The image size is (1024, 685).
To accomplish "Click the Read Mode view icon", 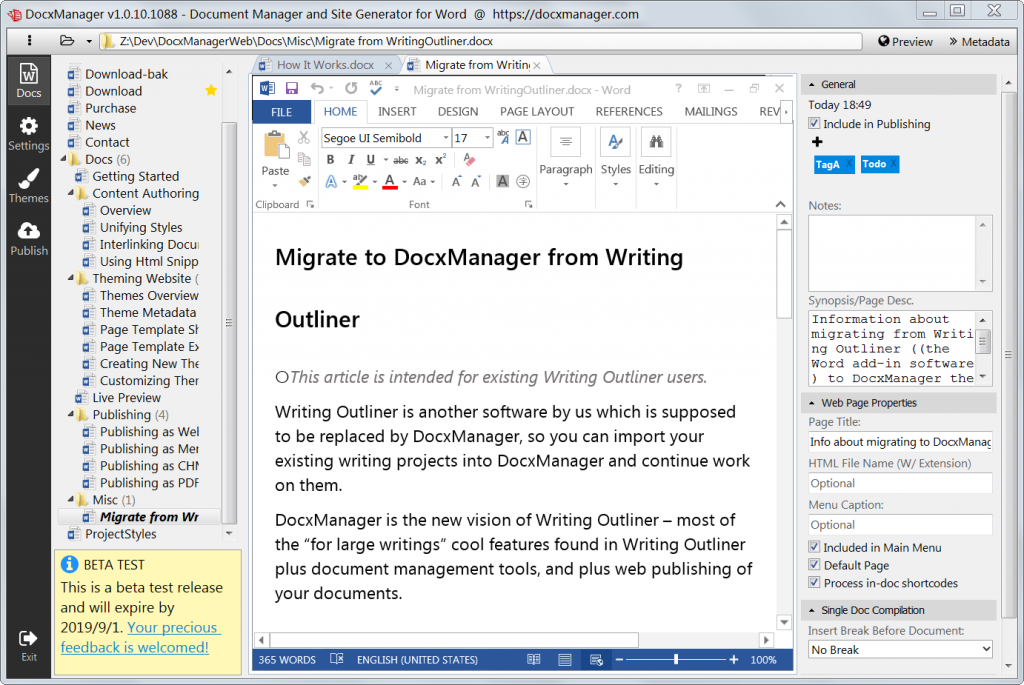I will tap(534, 660).
